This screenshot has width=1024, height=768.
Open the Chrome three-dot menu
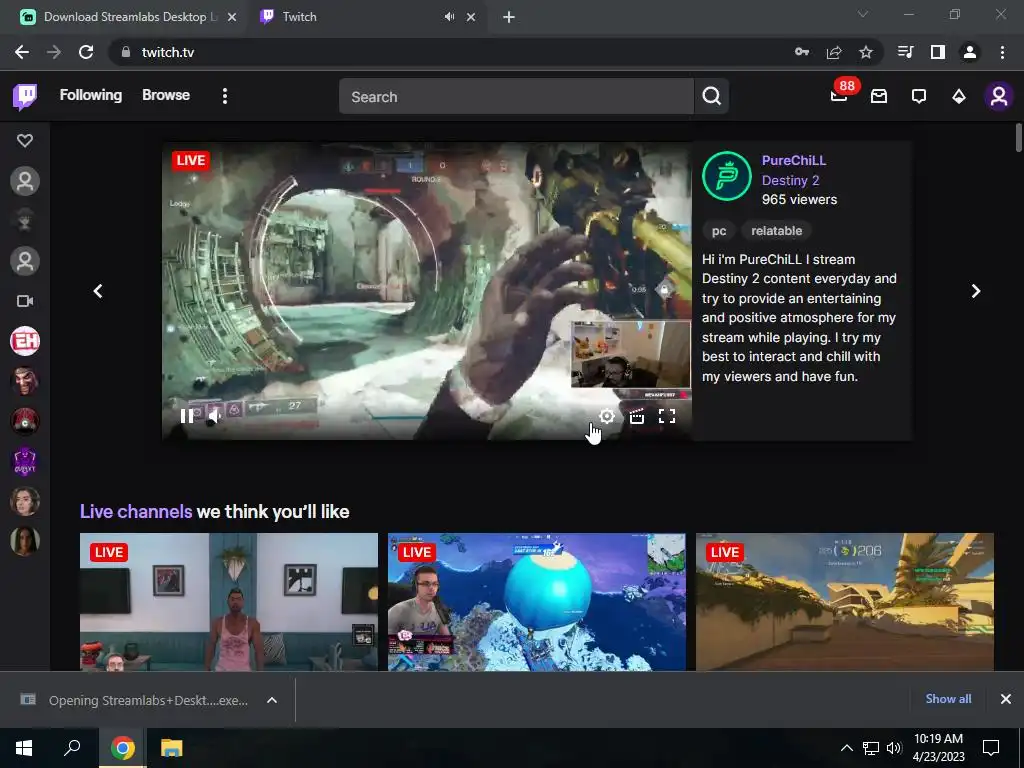click(x=1002, y=52)
